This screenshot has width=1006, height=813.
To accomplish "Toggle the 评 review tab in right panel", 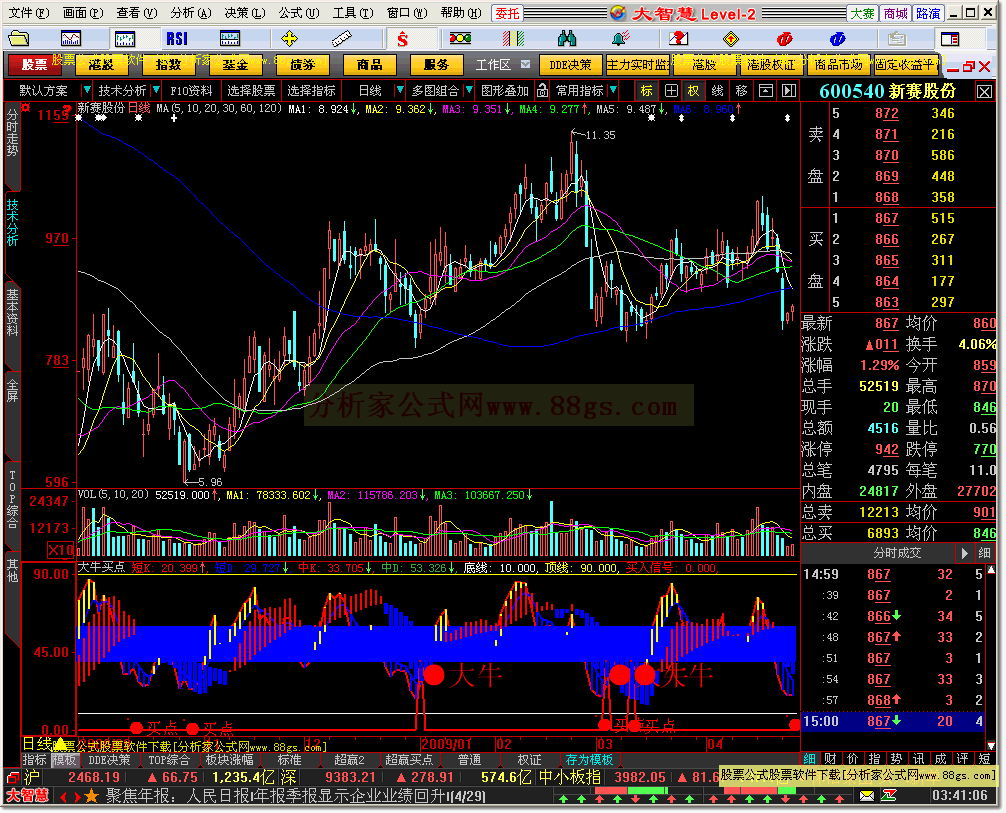I will (x=963, y=758).
